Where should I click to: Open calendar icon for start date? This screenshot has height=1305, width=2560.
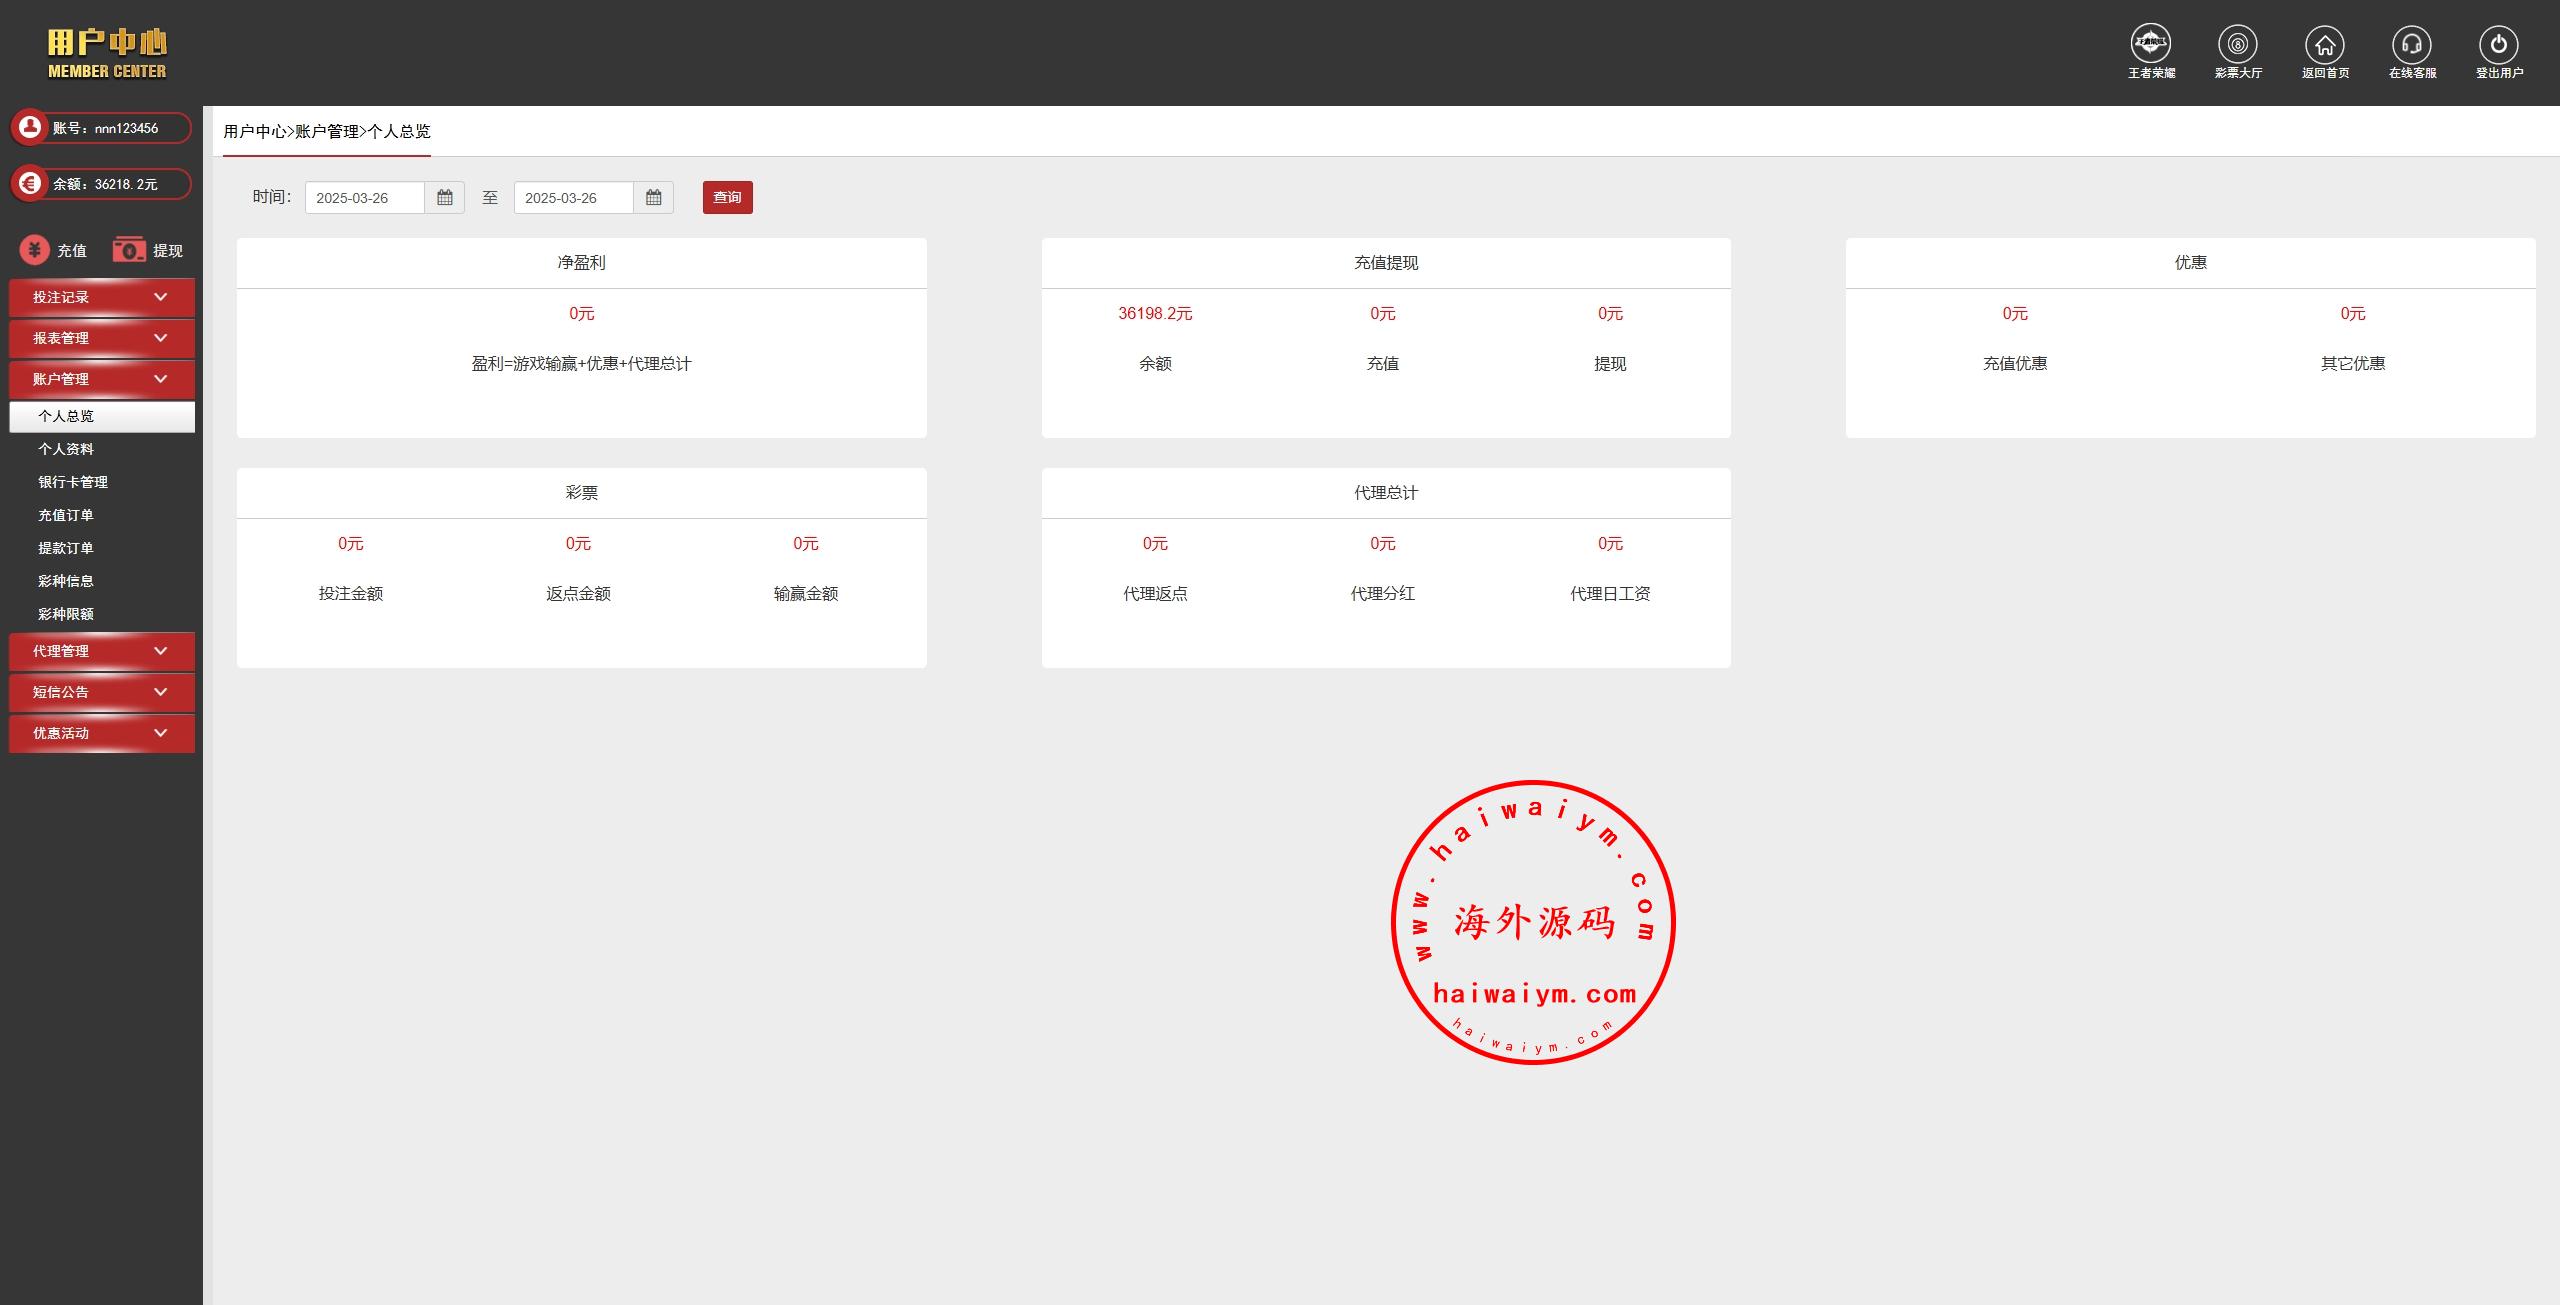[445, 198]
